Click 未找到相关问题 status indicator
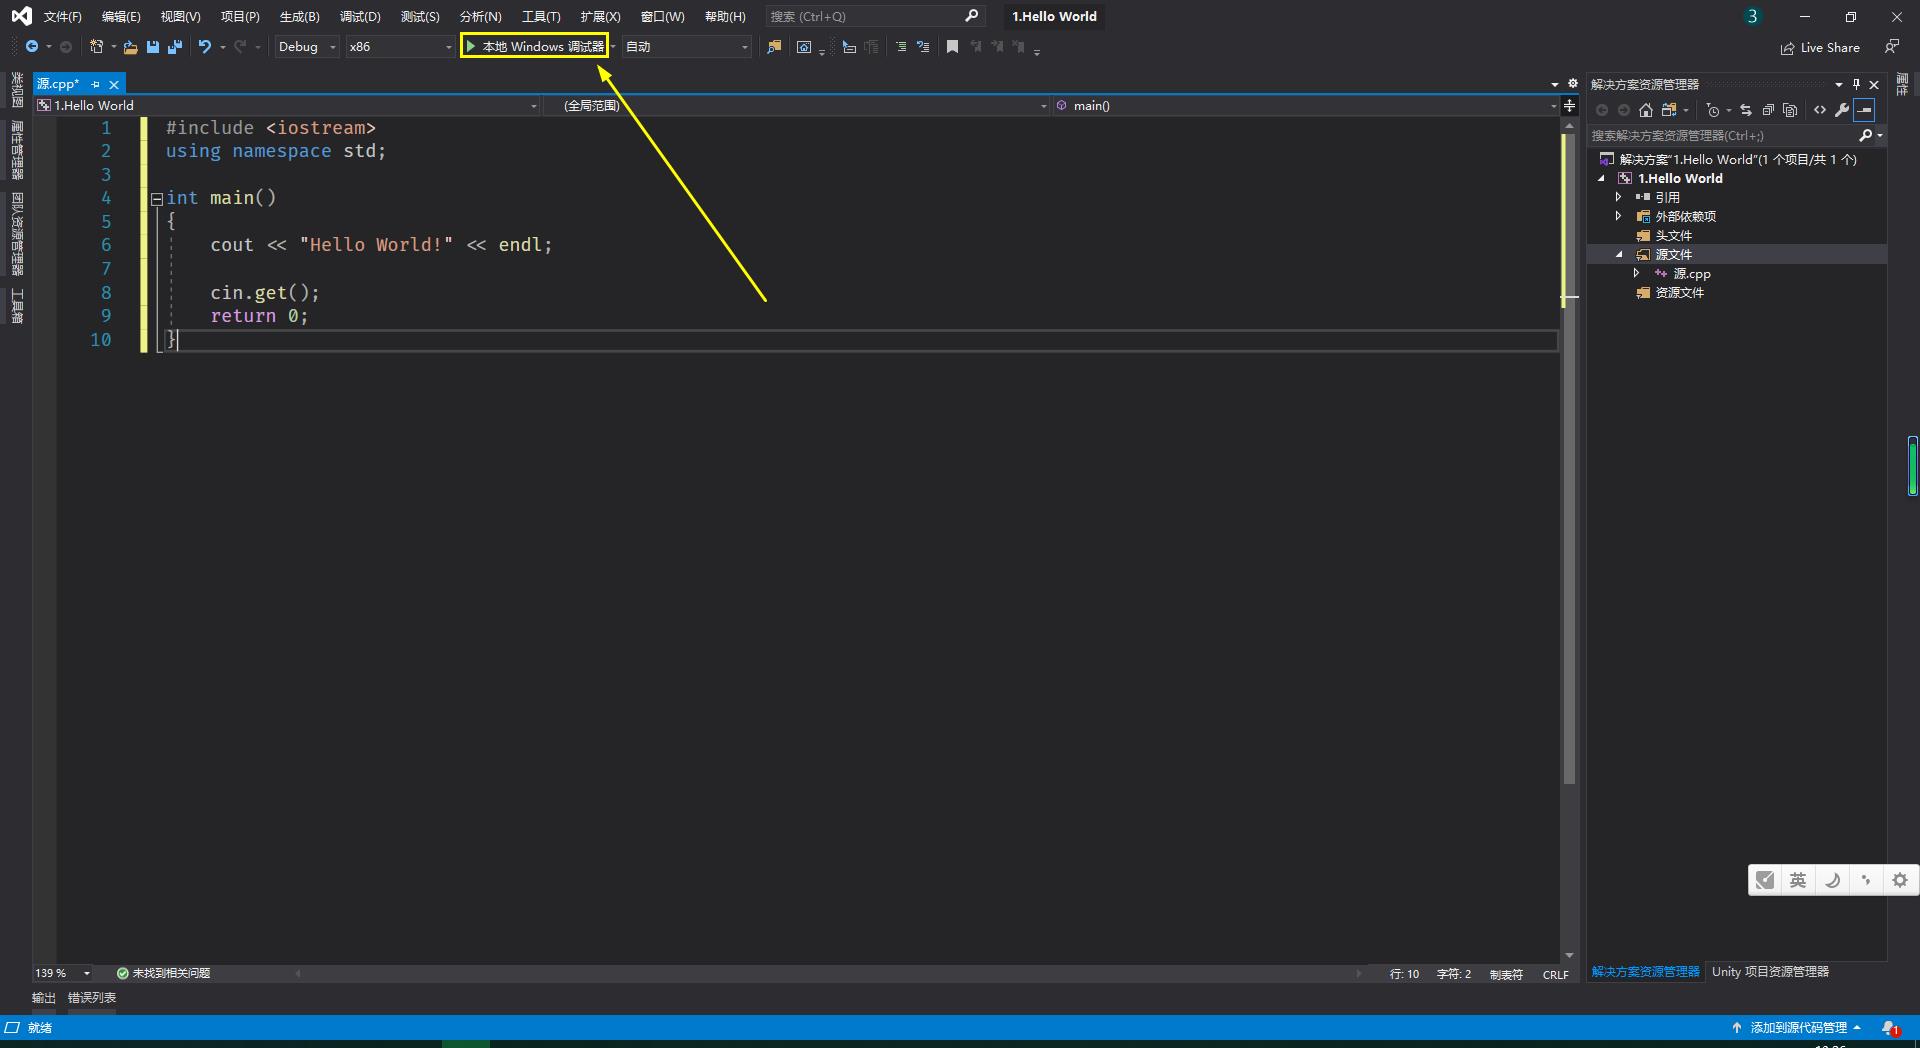This screenshot has height=1048, width=1920. pos(163,973)
